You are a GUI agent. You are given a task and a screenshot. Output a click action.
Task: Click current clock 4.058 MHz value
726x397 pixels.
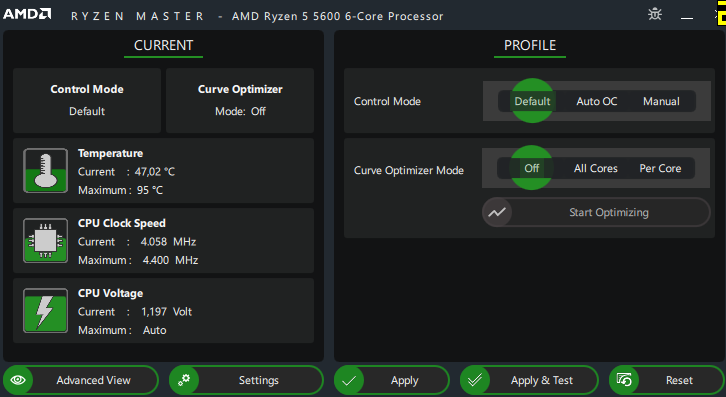click(168, 242)
